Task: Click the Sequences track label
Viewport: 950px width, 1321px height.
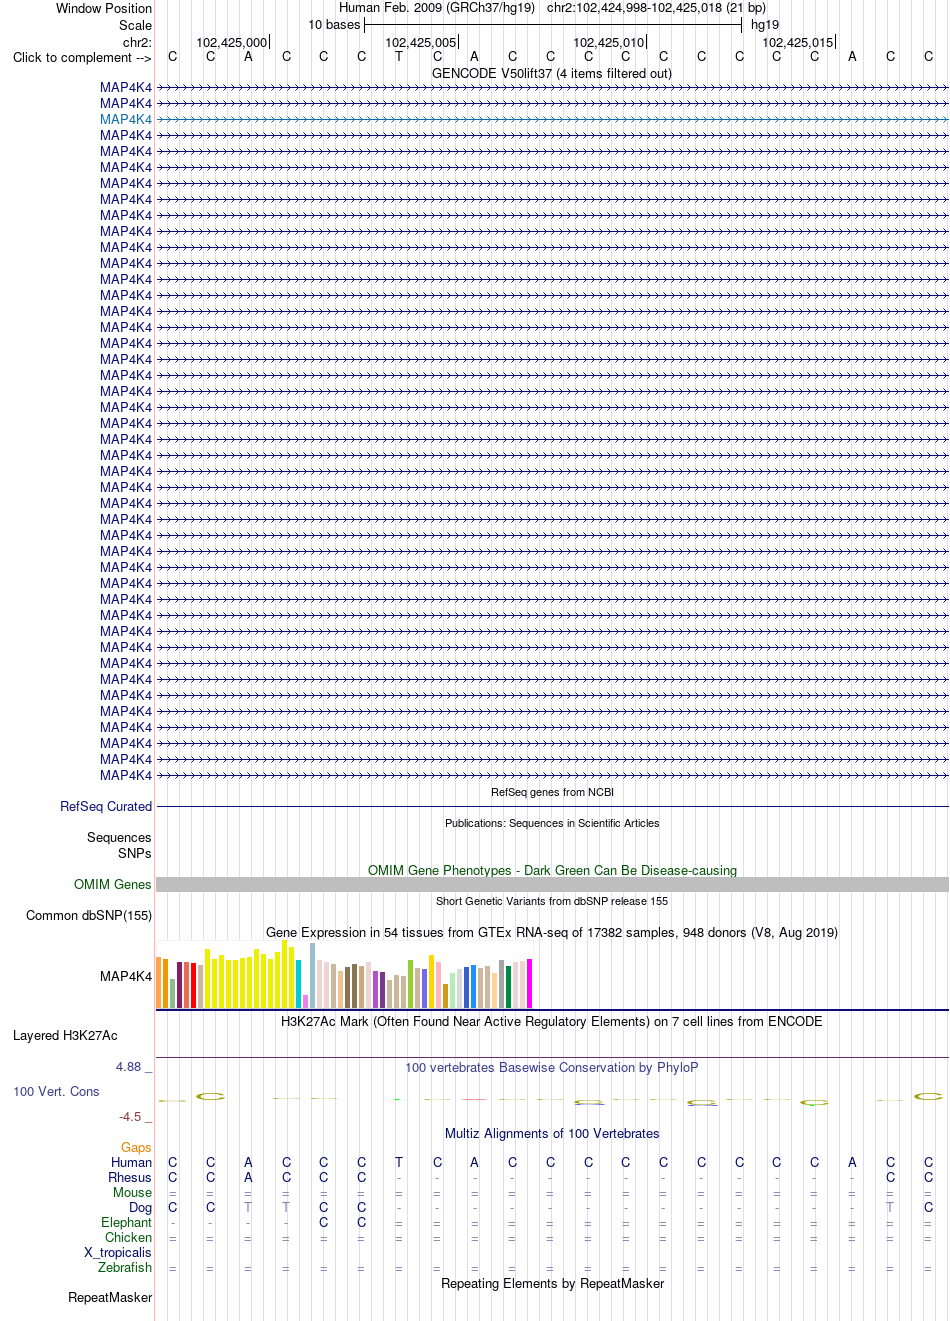Action: pyautogui.click(x=119, y=837)
